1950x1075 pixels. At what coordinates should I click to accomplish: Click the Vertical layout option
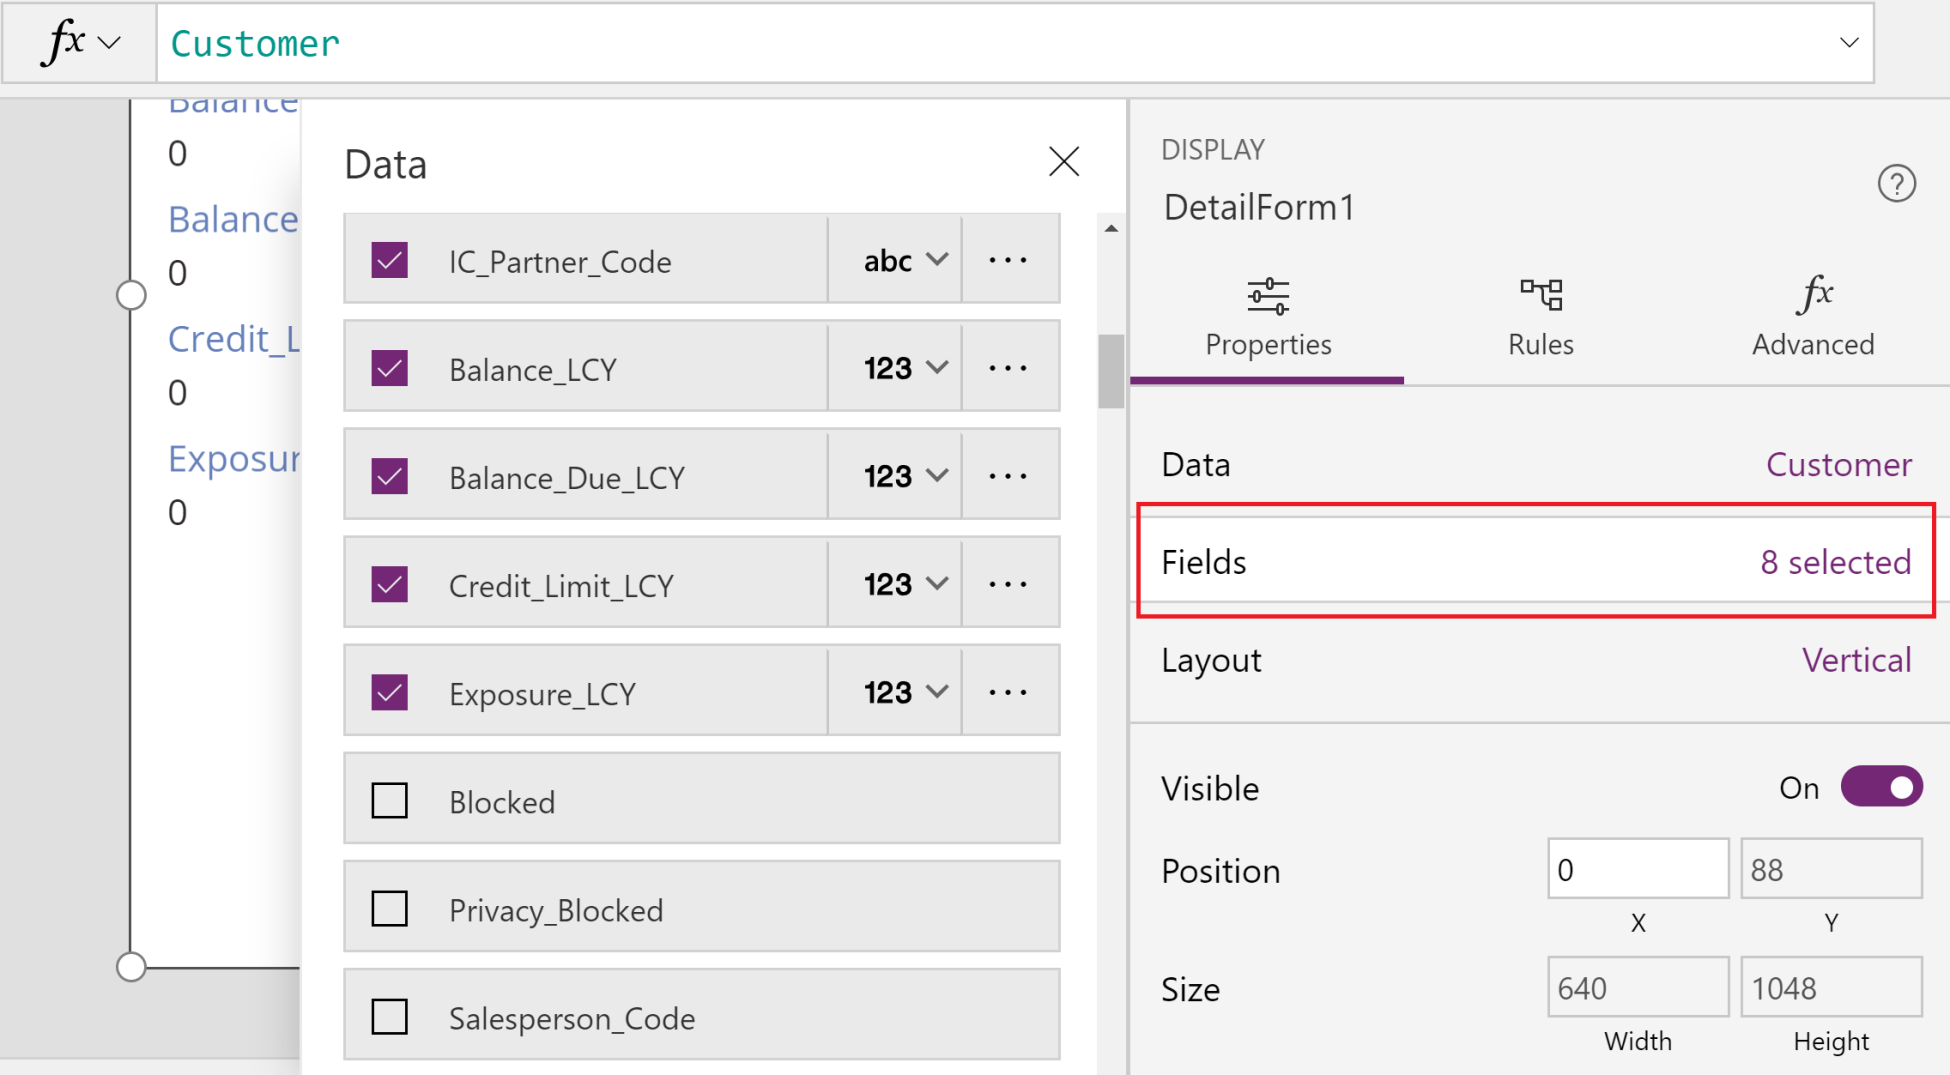coord(1857,660)
